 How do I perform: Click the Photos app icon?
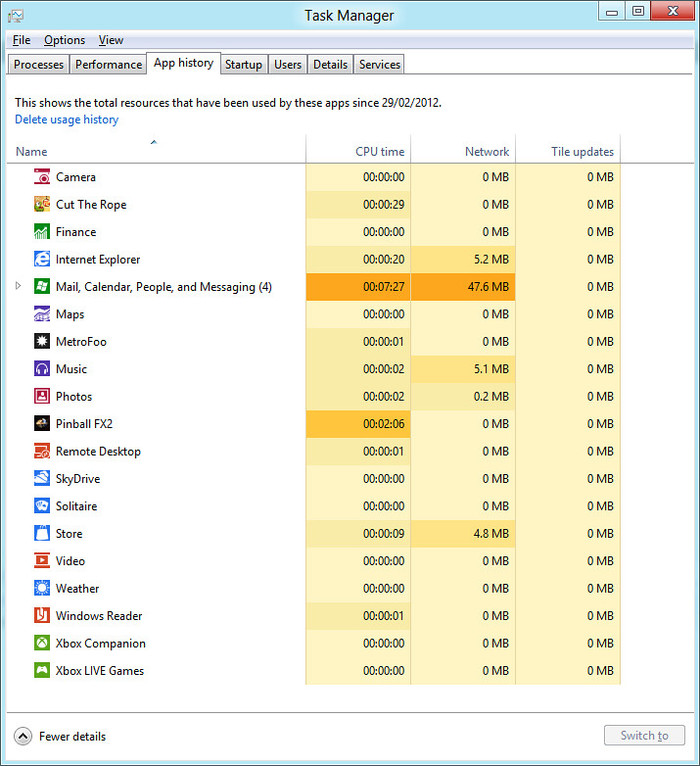click(x=42, y=396)
